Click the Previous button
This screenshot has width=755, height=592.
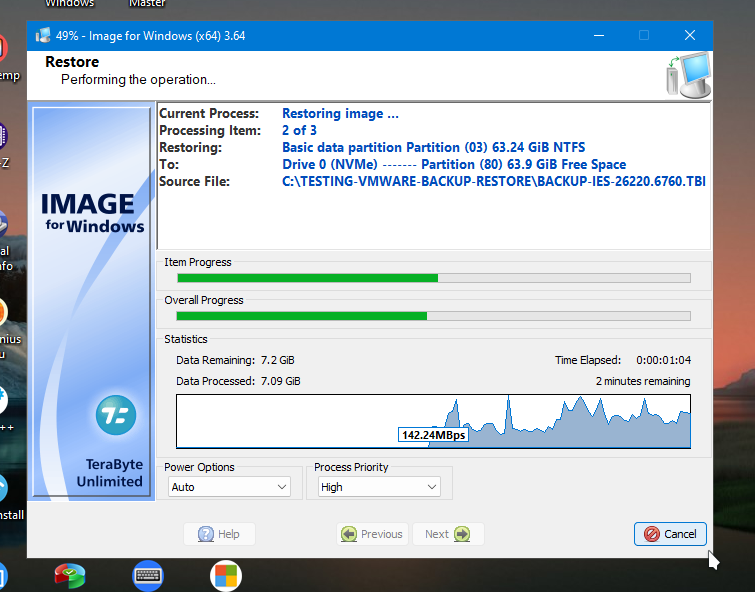click(x=372, y=534)
